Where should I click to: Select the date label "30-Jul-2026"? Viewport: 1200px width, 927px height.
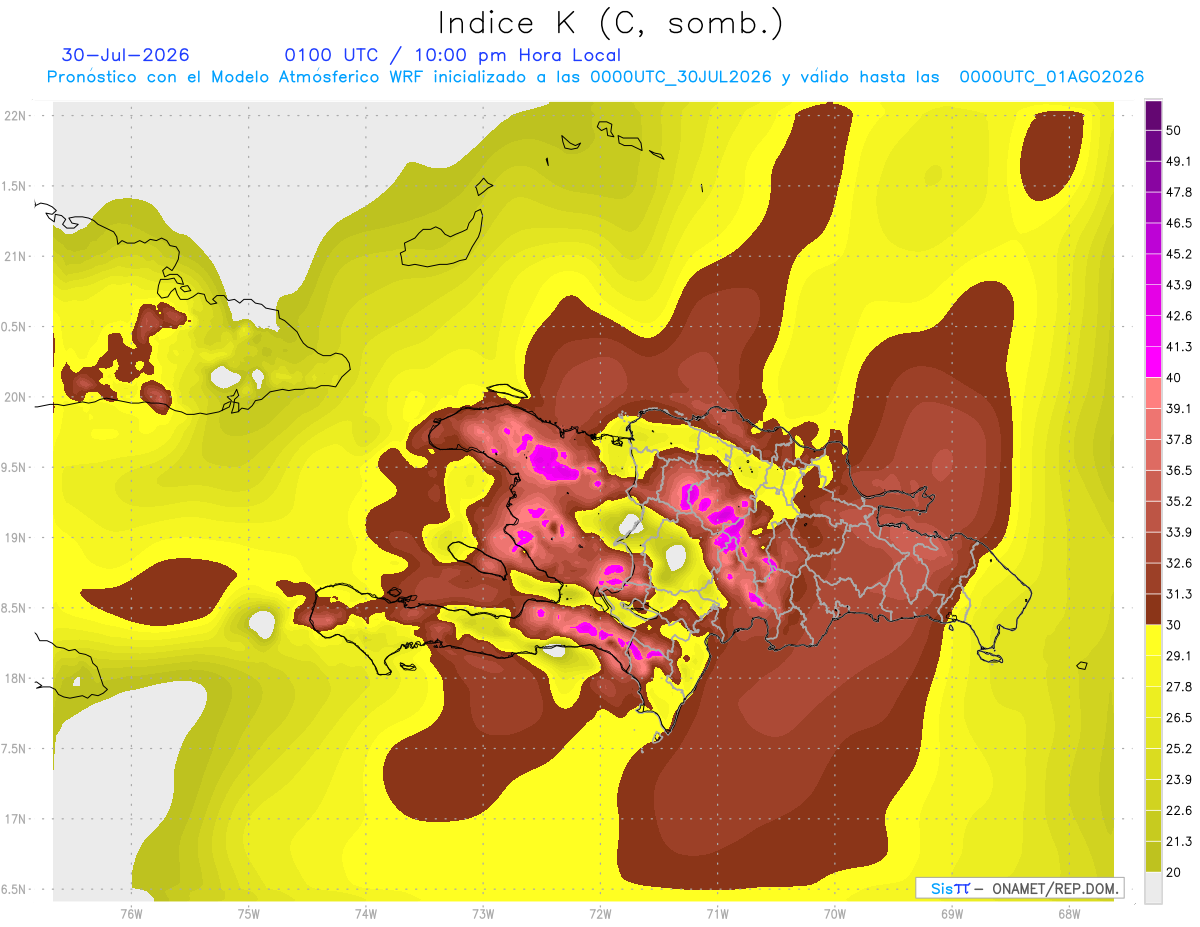click(x=126, y=55)
